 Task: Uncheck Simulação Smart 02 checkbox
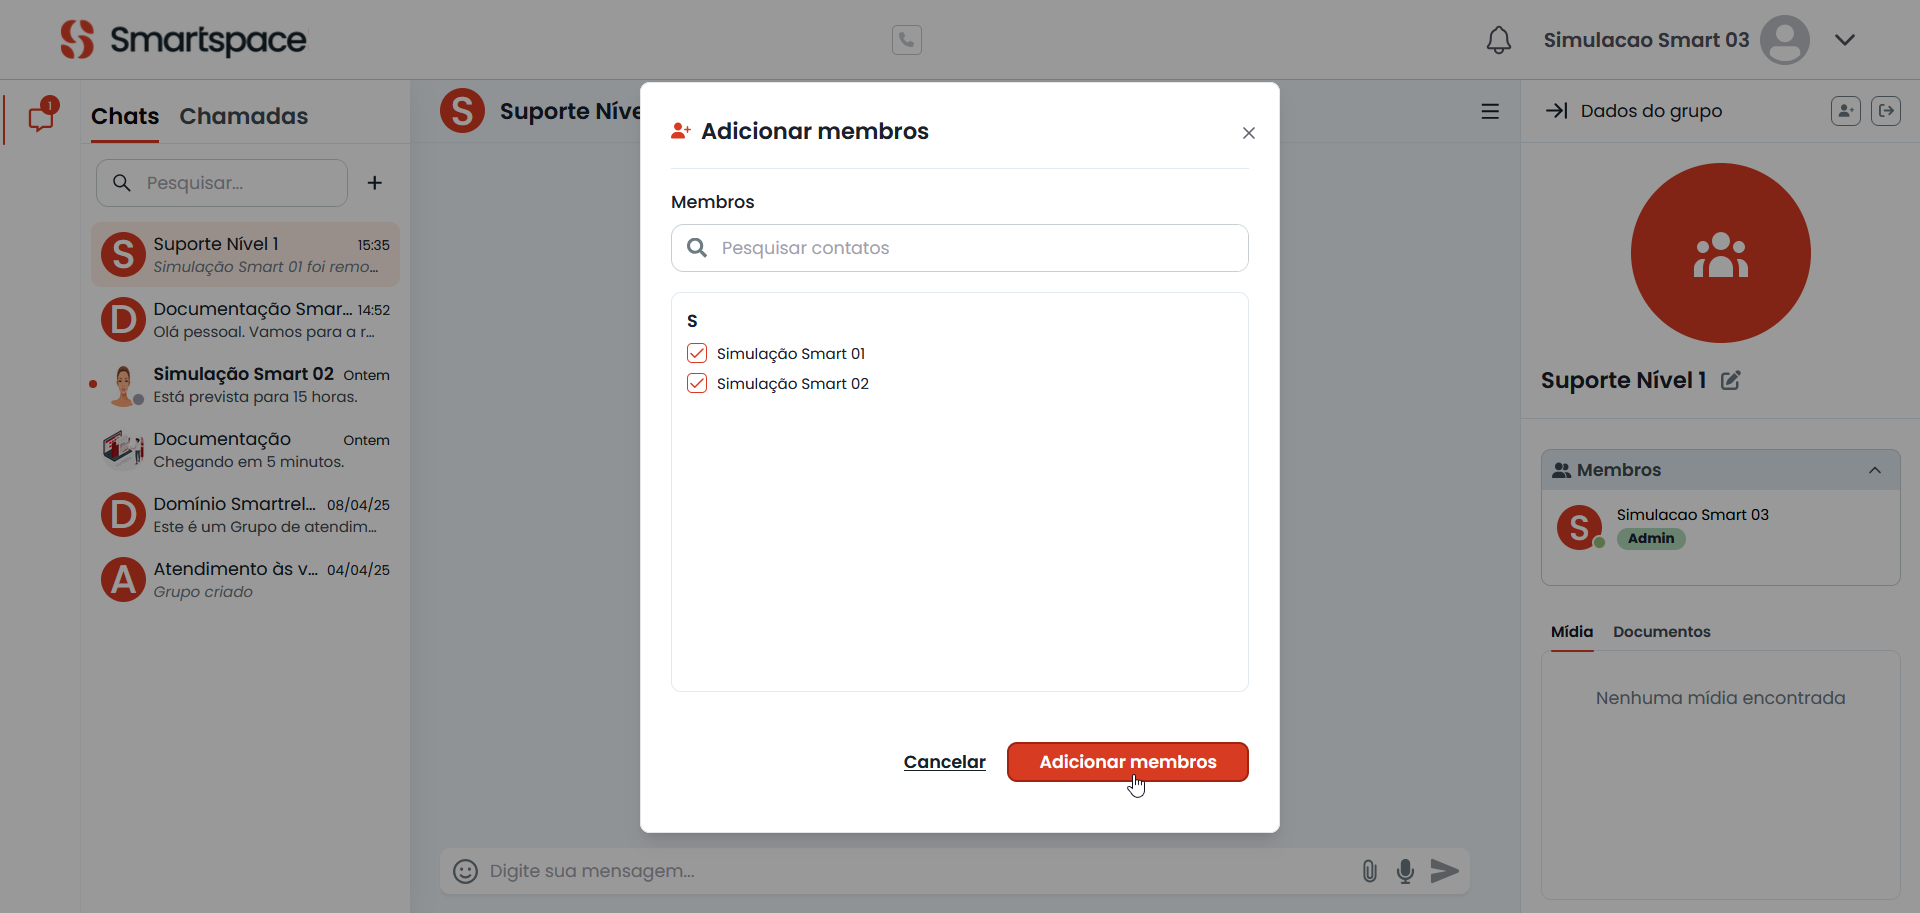point(697,383)
